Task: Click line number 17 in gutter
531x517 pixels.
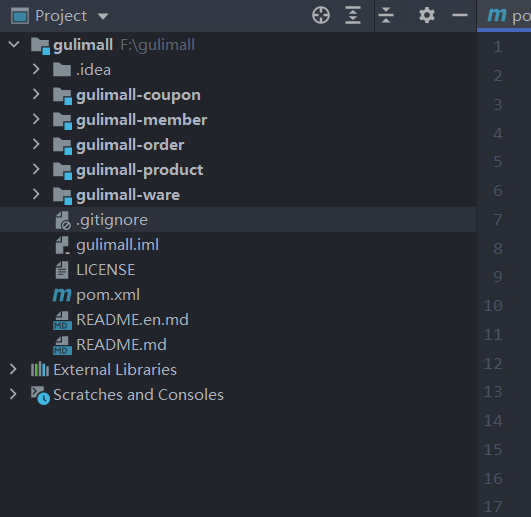Action: click(493, 507)
